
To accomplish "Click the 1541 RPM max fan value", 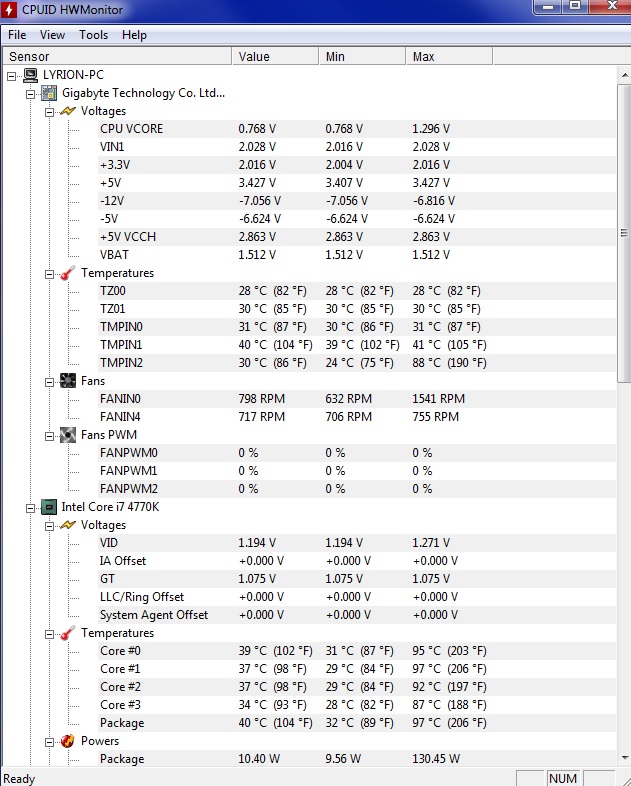I will coord(439,399).
